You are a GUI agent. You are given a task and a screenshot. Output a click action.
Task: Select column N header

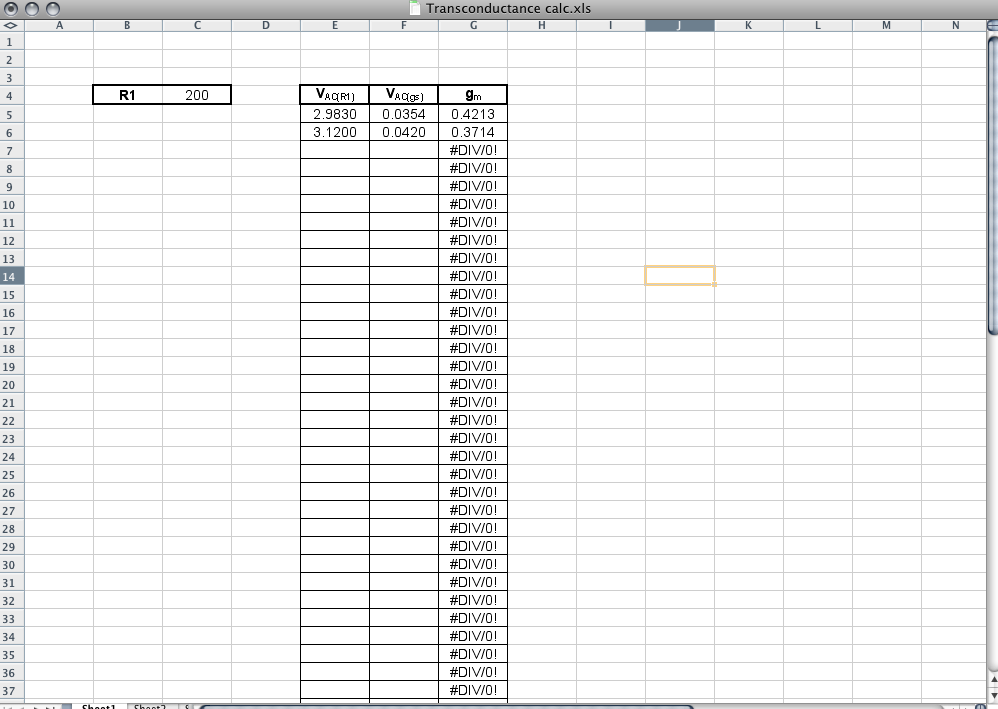(955, 25)
